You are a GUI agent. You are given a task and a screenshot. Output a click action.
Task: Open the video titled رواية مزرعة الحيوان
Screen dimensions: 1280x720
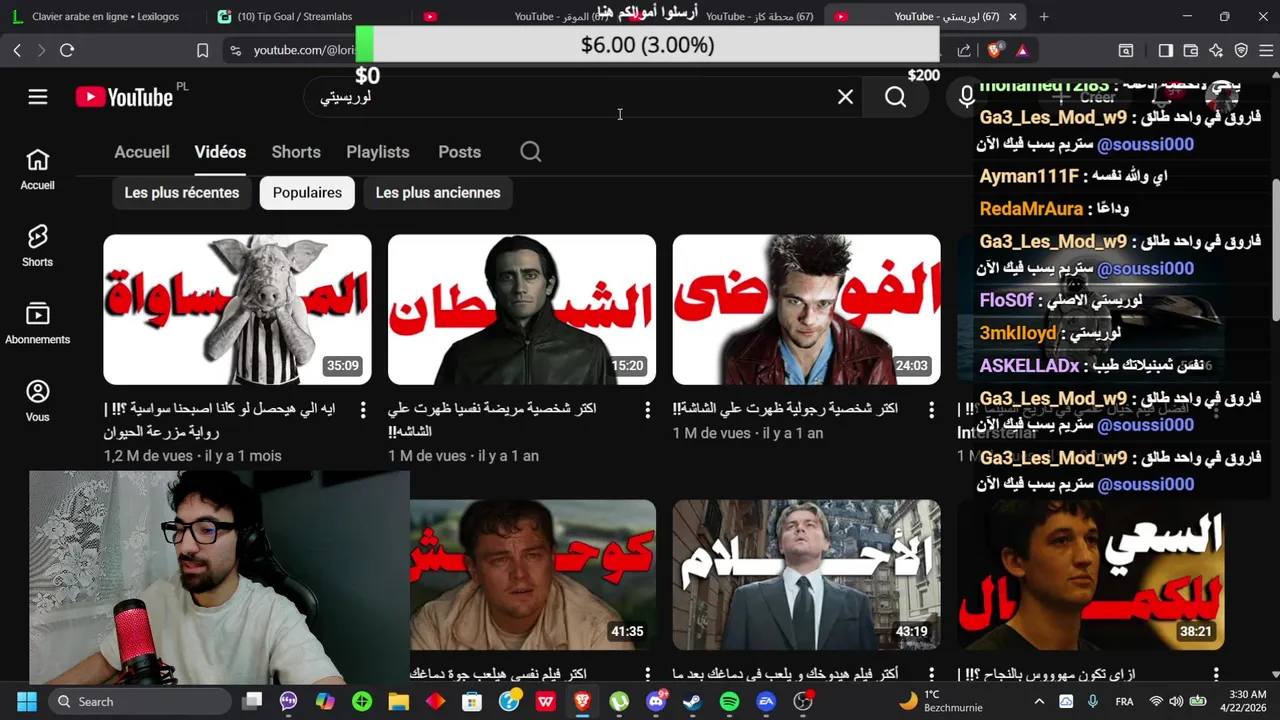[x=219, y=420]
